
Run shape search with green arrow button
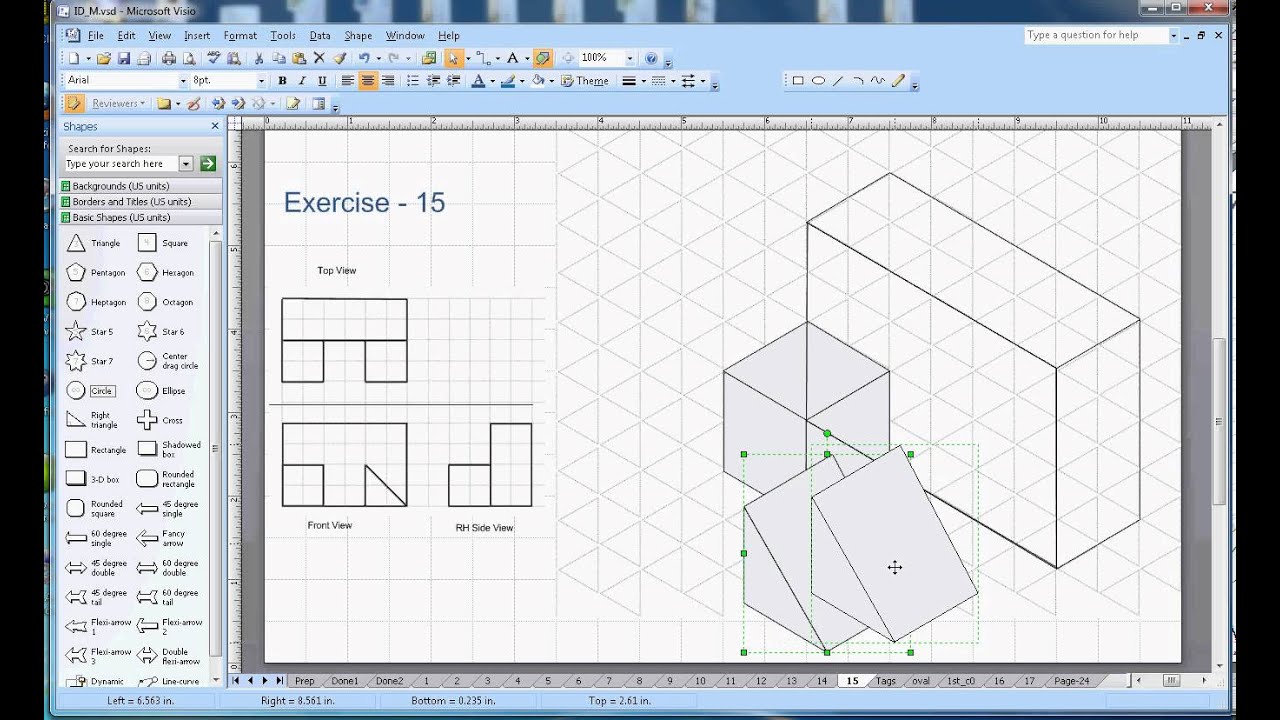(x=208, y=164)
